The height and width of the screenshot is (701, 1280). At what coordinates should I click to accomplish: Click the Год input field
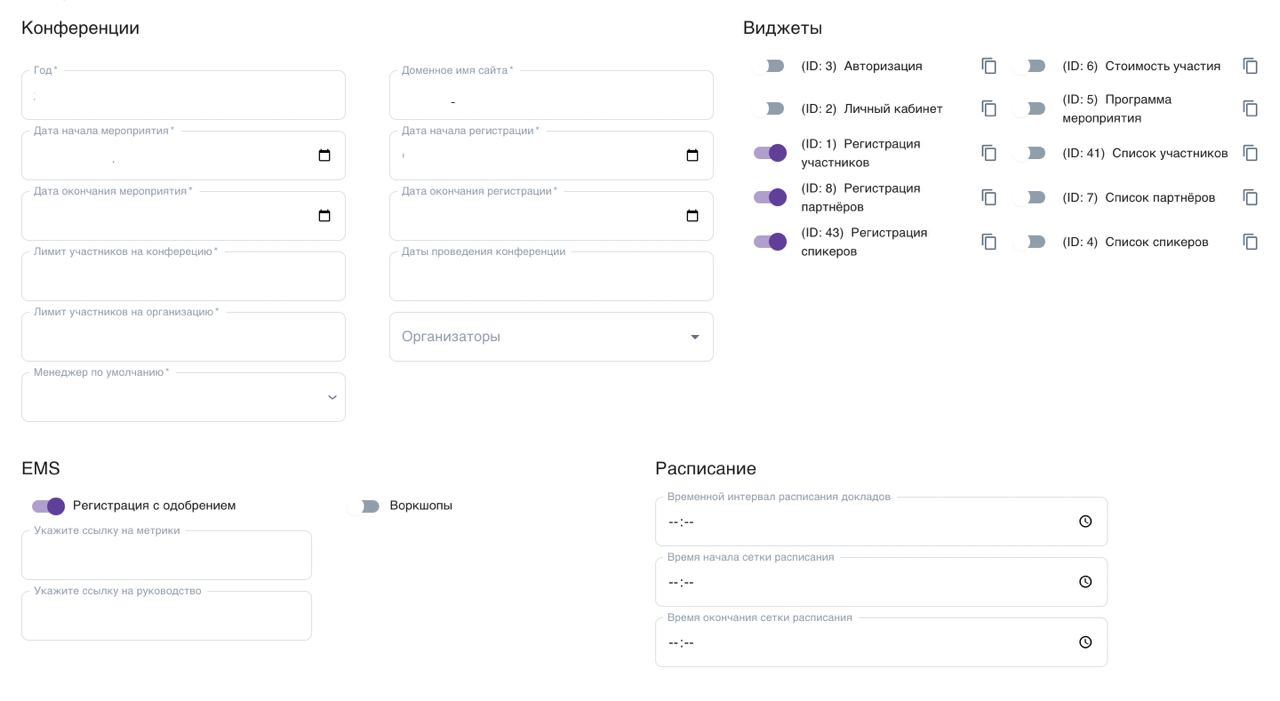183,97
